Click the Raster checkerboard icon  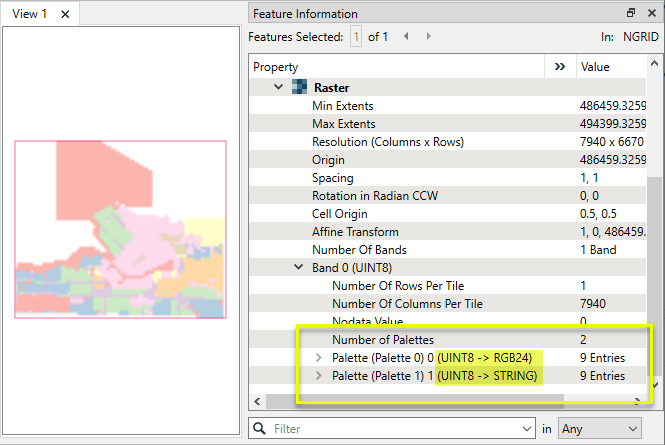pyautogui.click(x=299, y=88)
